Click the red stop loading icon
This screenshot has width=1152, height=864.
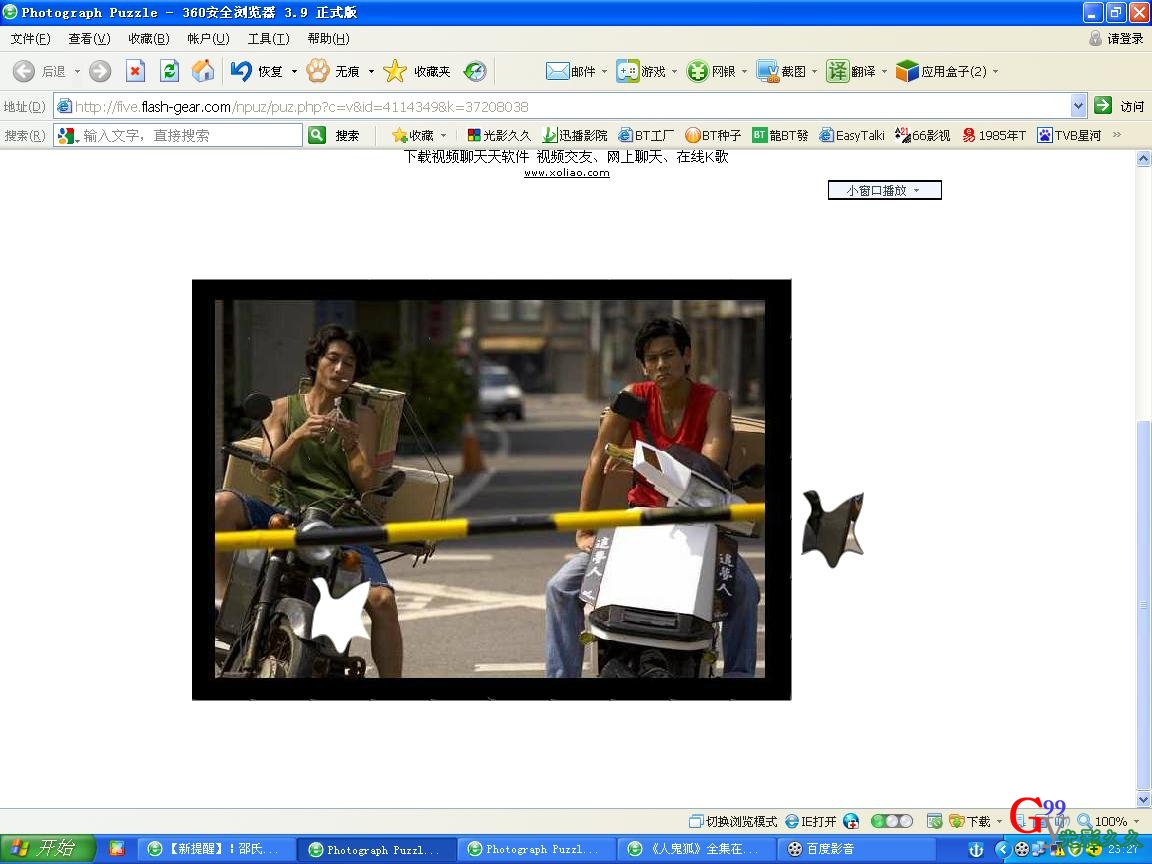[x=135, y=71]
